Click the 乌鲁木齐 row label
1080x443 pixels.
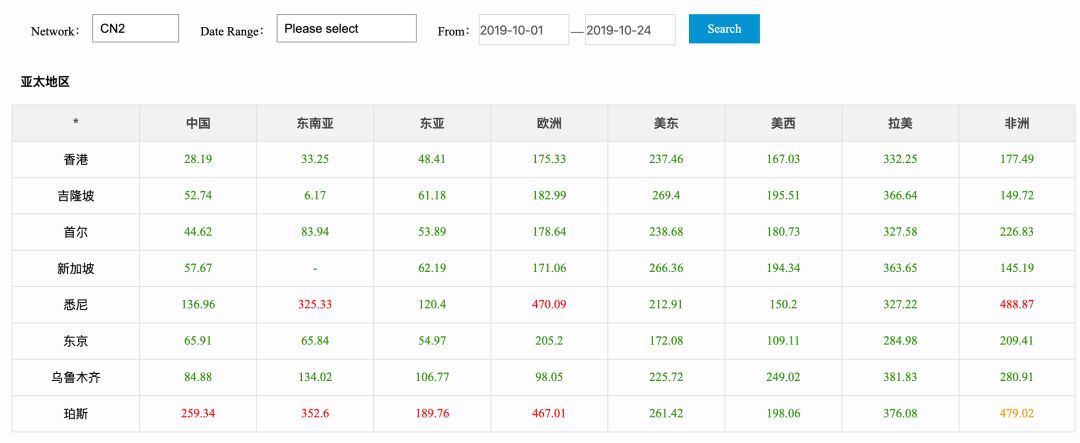(75, 378)
